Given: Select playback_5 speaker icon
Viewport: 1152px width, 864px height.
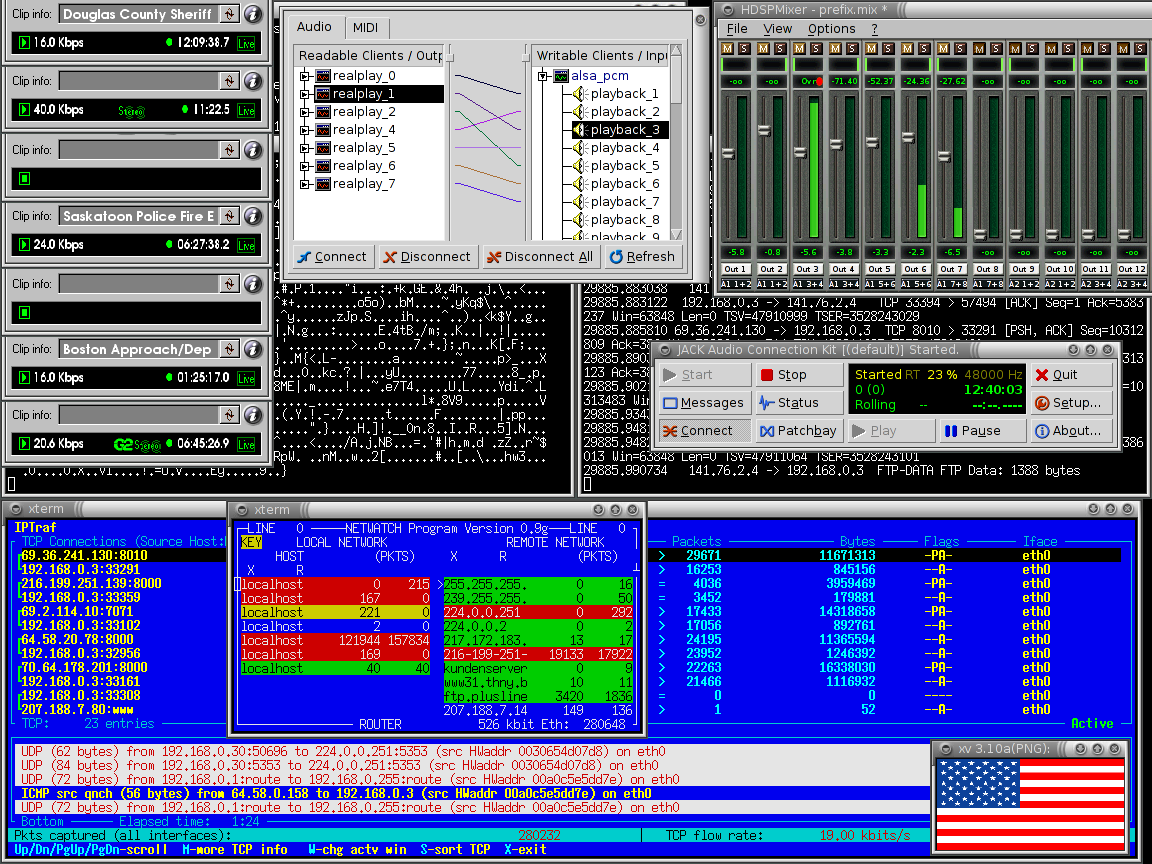Looking at the screenshot, I should (580, 166).
